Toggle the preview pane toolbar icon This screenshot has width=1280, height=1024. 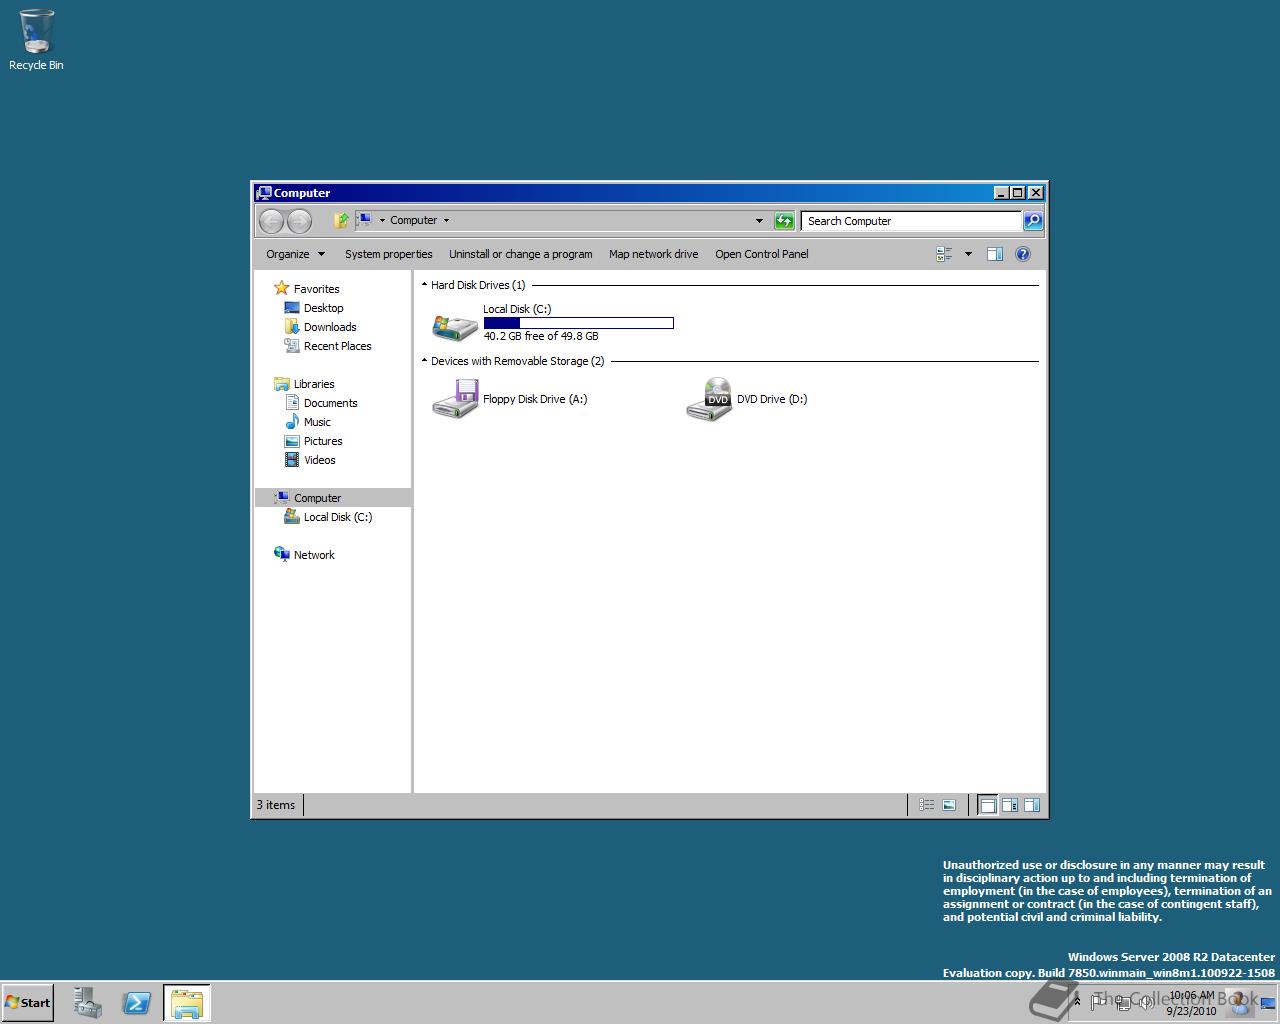coord(995,254)
